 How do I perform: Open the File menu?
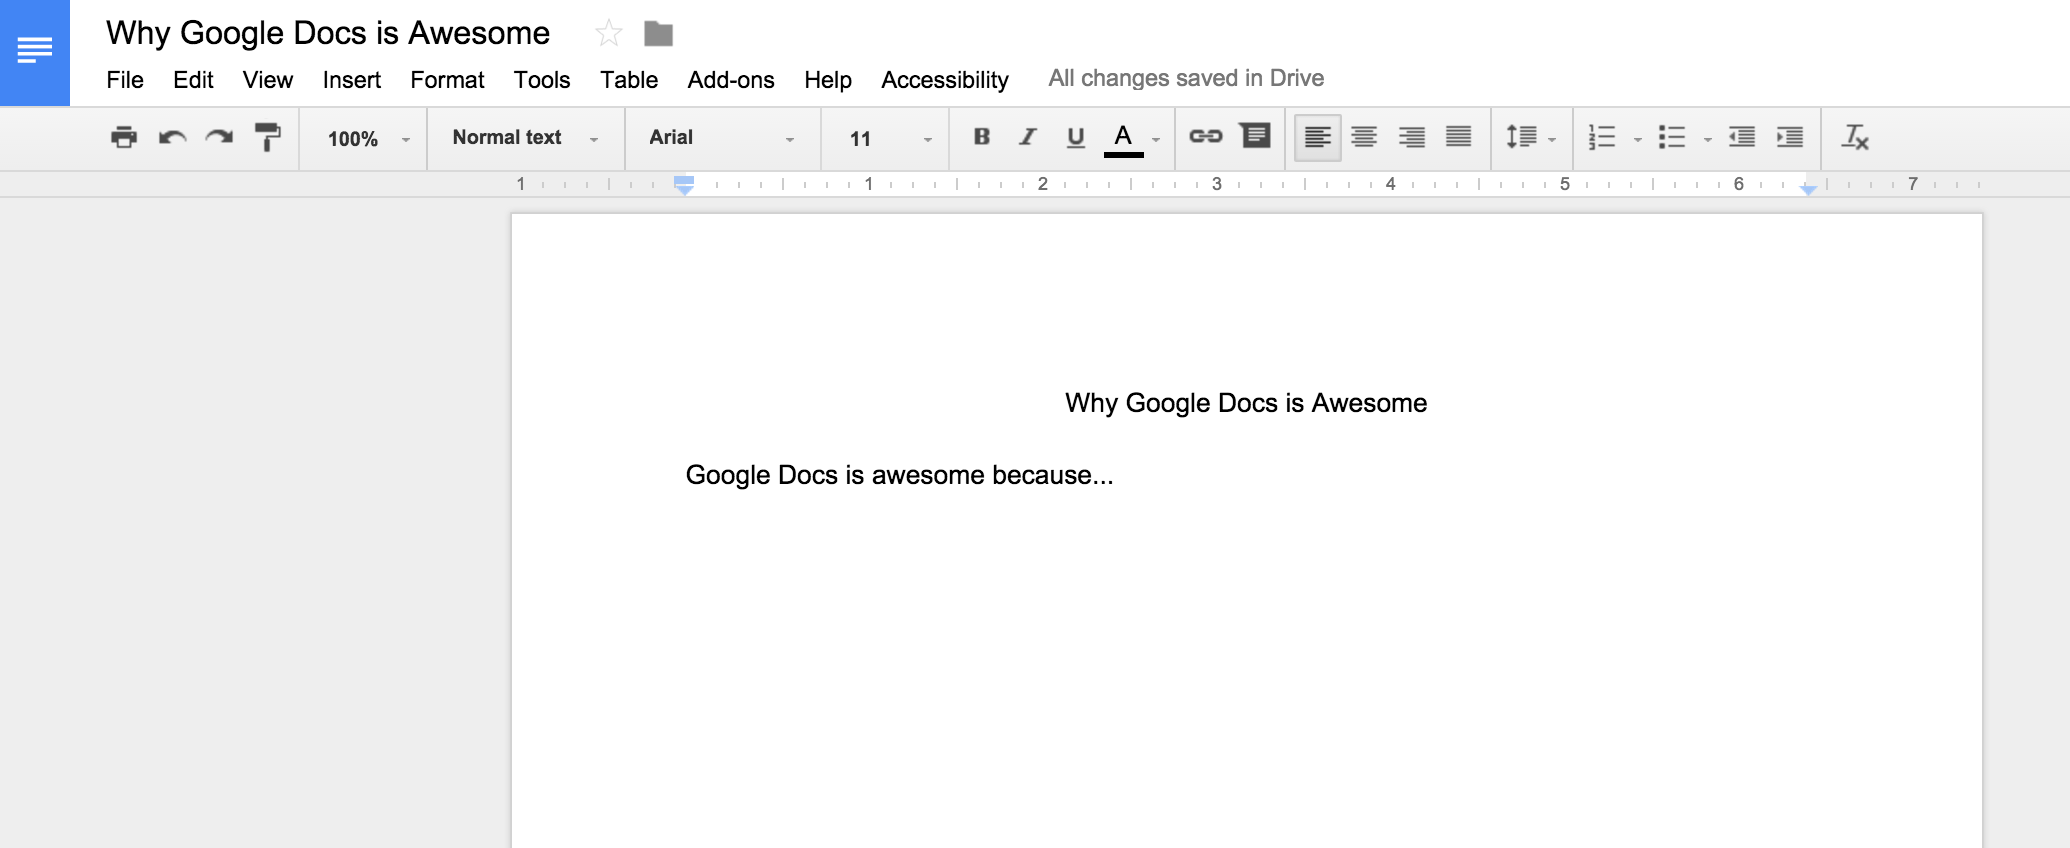pyautogui.click(x=125, y=80)
